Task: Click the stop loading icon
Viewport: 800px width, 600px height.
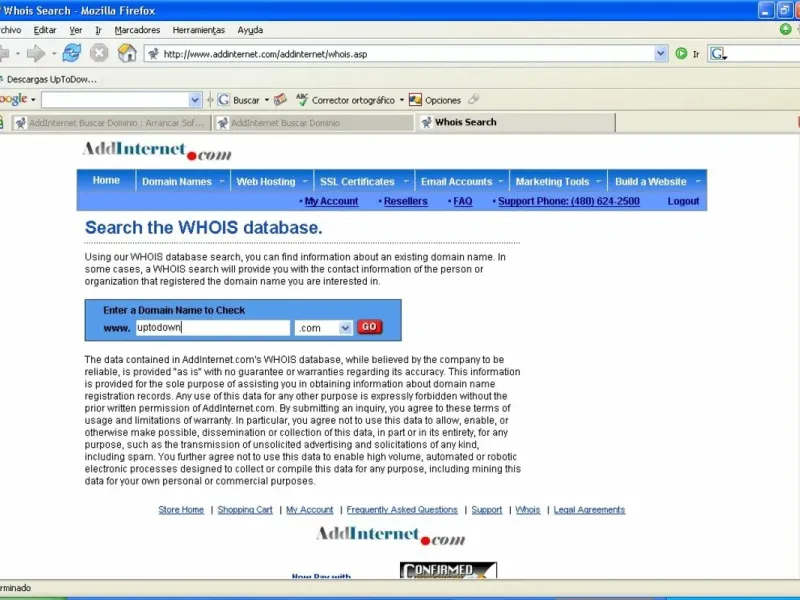Action: tap(99, 53)
